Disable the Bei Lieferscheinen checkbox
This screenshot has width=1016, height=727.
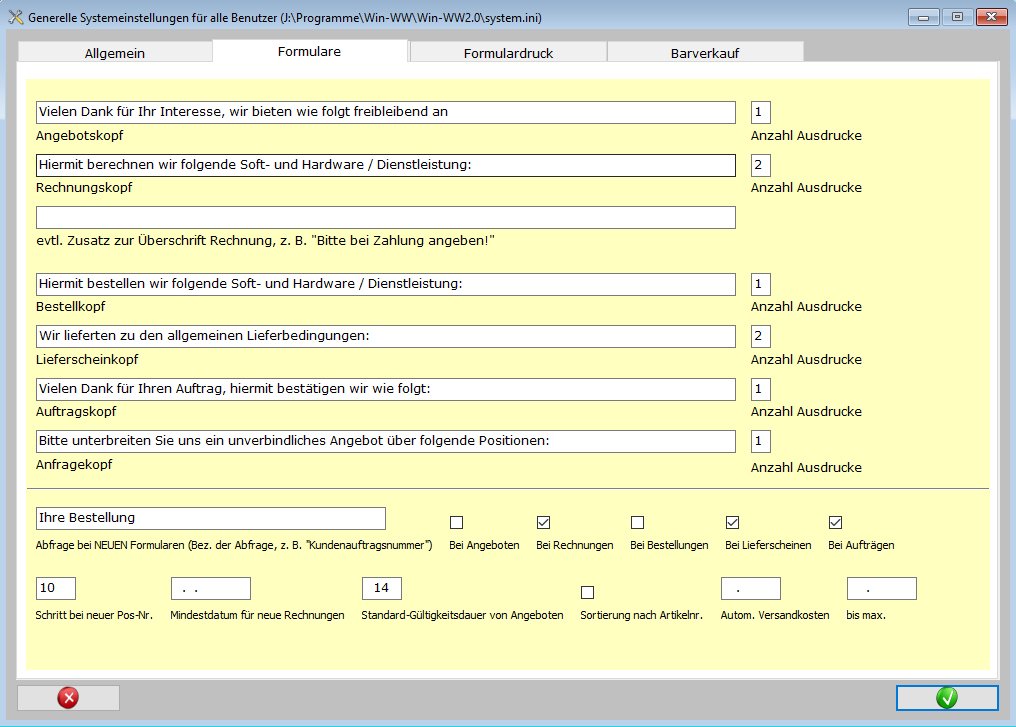tap(733, 522)
